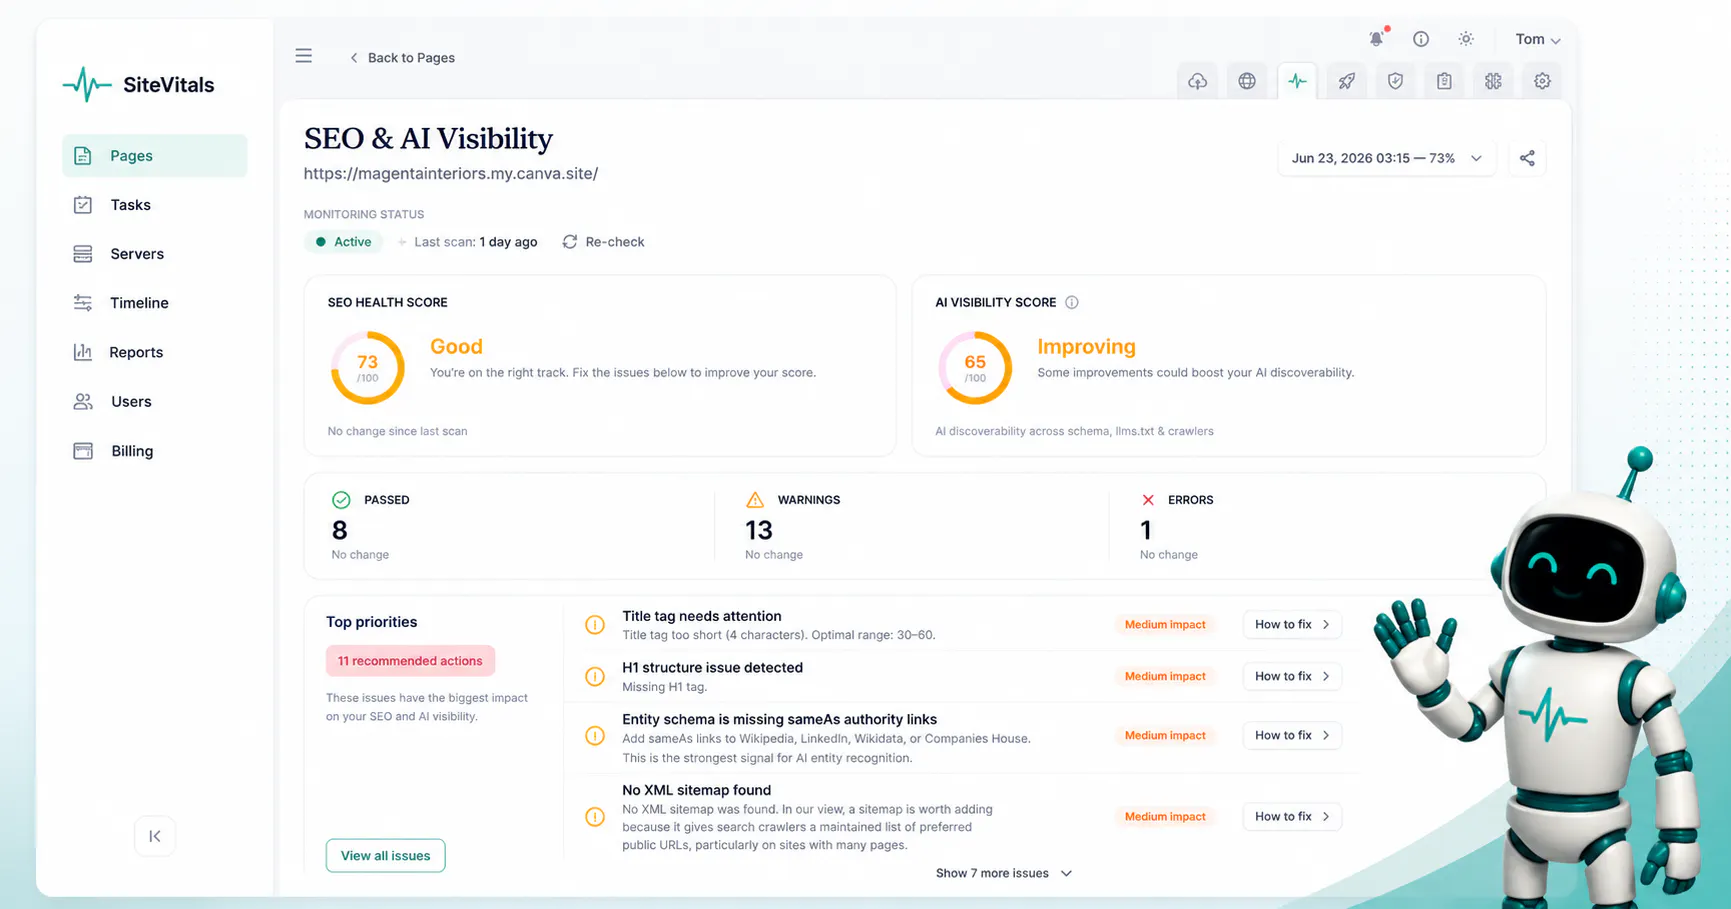Click the Active monitoring status badge

pos(344,242)
